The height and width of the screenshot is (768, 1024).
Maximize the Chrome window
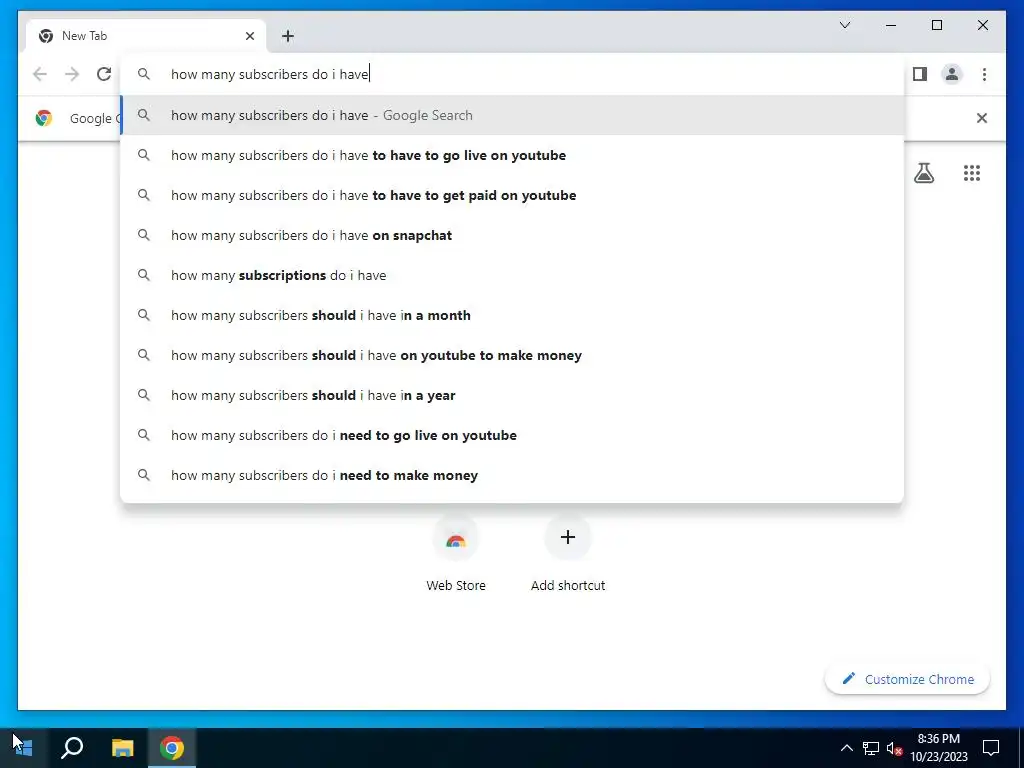click(936, 25)
